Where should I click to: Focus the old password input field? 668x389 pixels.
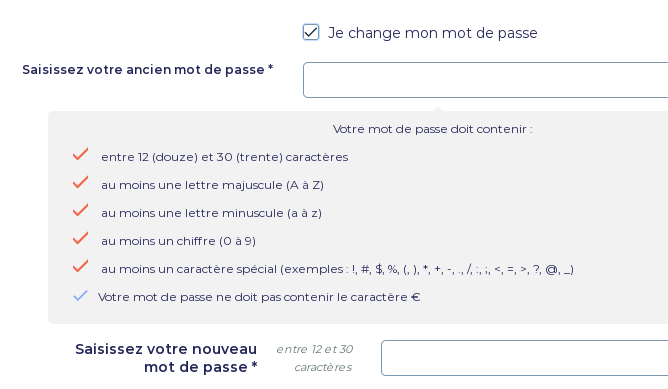[486, 80]
